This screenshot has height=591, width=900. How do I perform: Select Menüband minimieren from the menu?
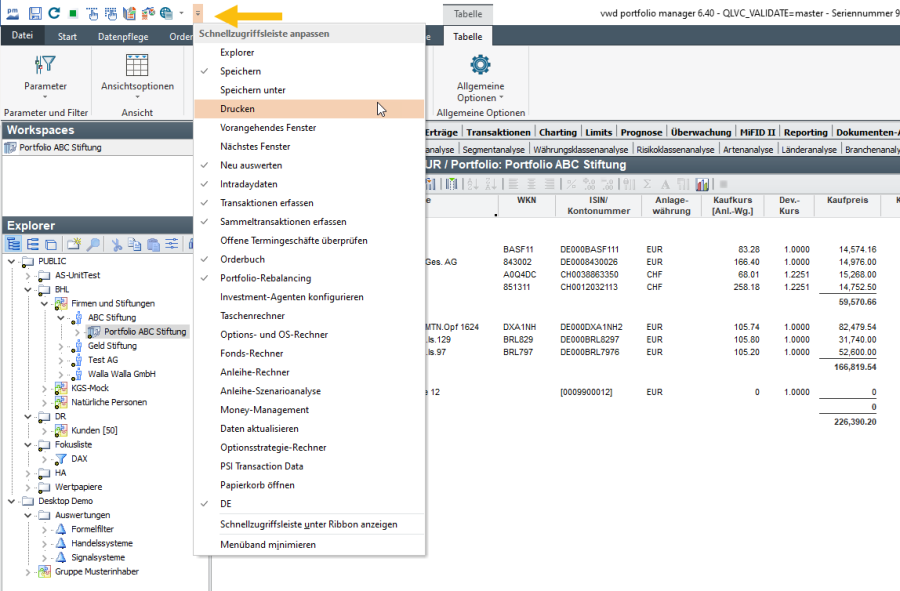click(267, 544)
